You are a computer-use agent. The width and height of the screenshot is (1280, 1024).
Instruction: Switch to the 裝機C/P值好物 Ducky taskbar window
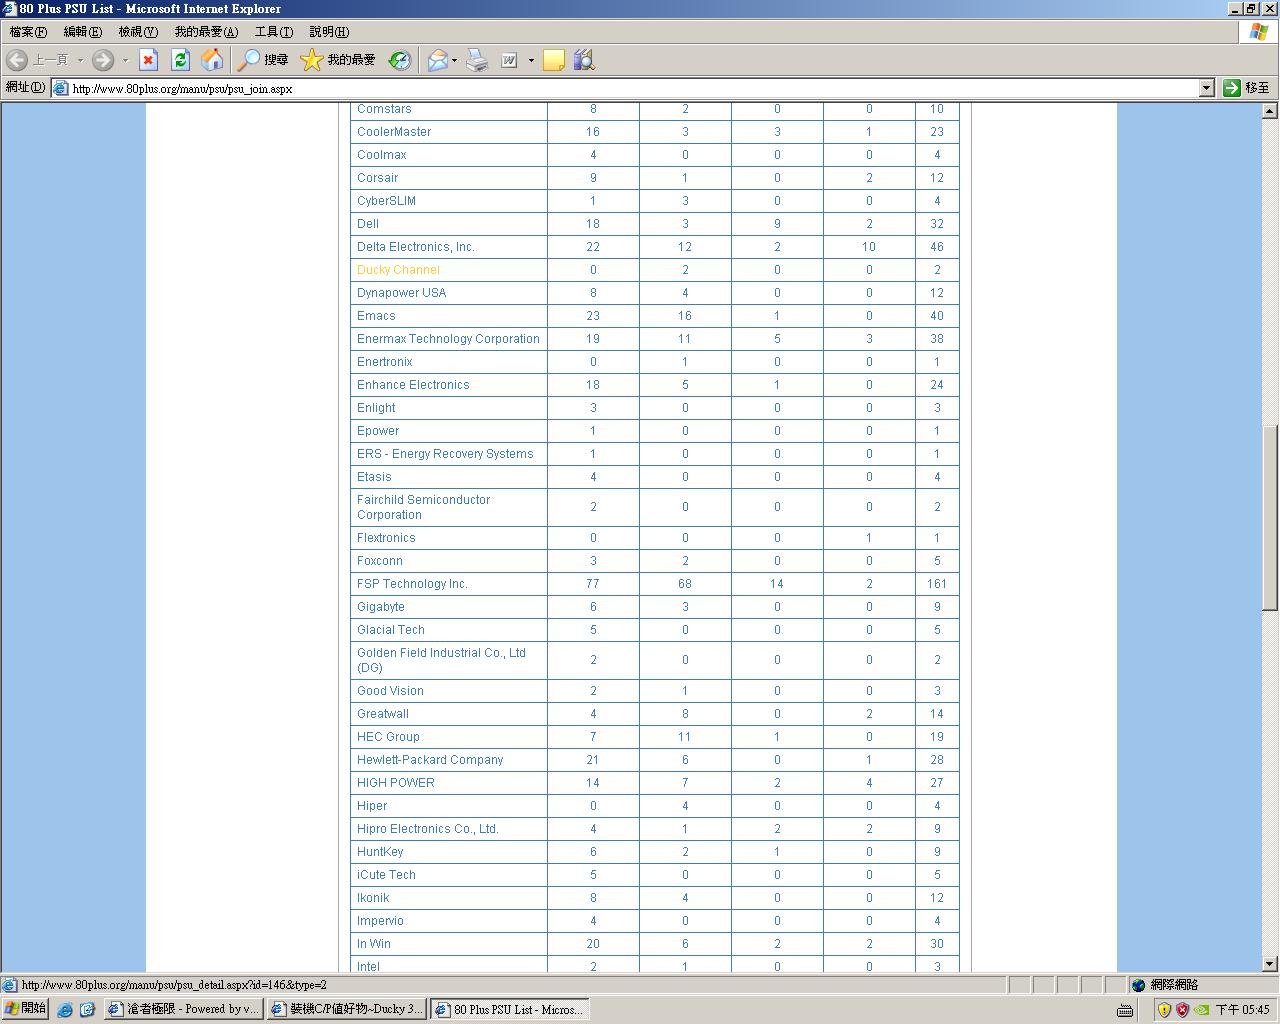(346, 1009)
